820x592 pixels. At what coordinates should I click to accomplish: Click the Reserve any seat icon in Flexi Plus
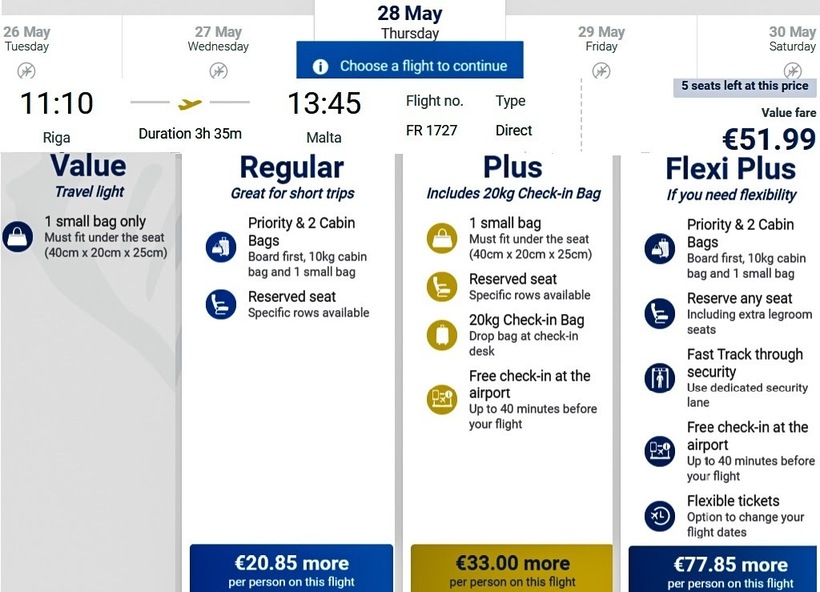coord(660,312)
